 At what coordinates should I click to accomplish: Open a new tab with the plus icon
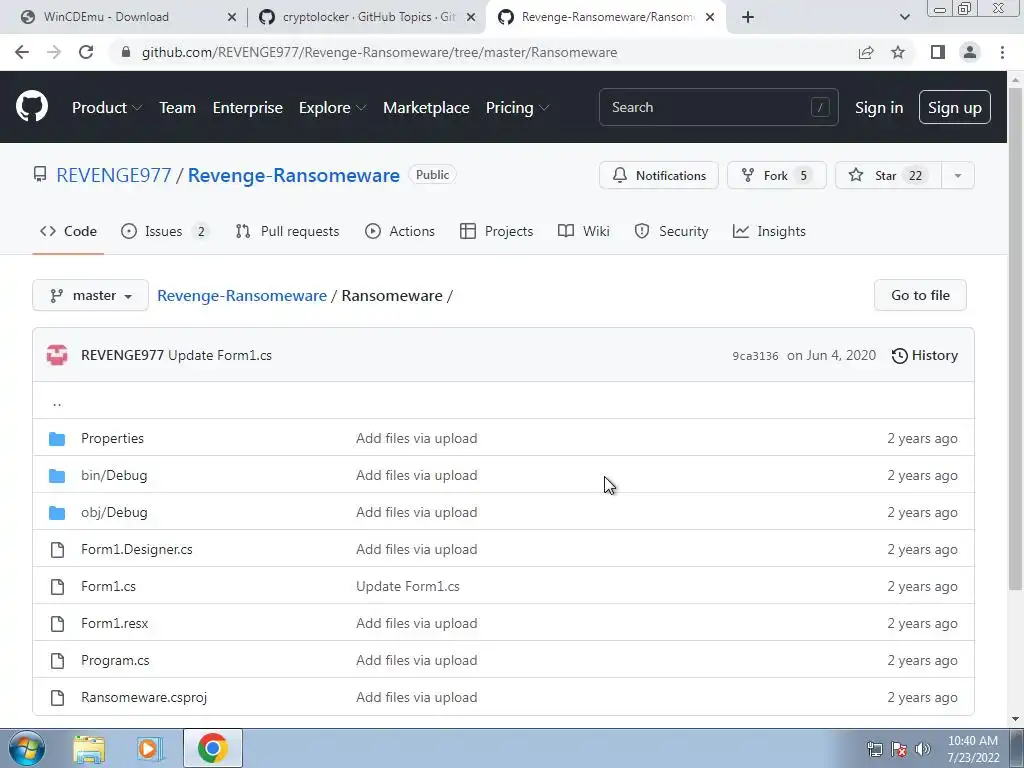[x=748, y=17]
